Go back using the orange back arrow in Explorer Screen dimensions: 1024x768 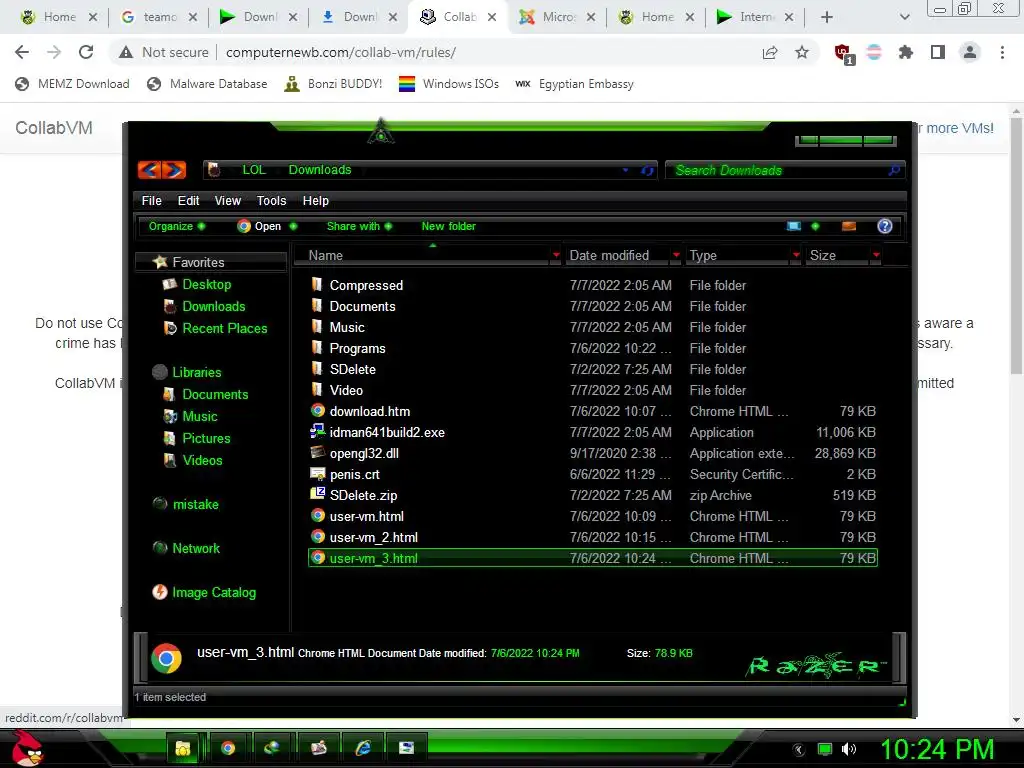click(150, 170)
